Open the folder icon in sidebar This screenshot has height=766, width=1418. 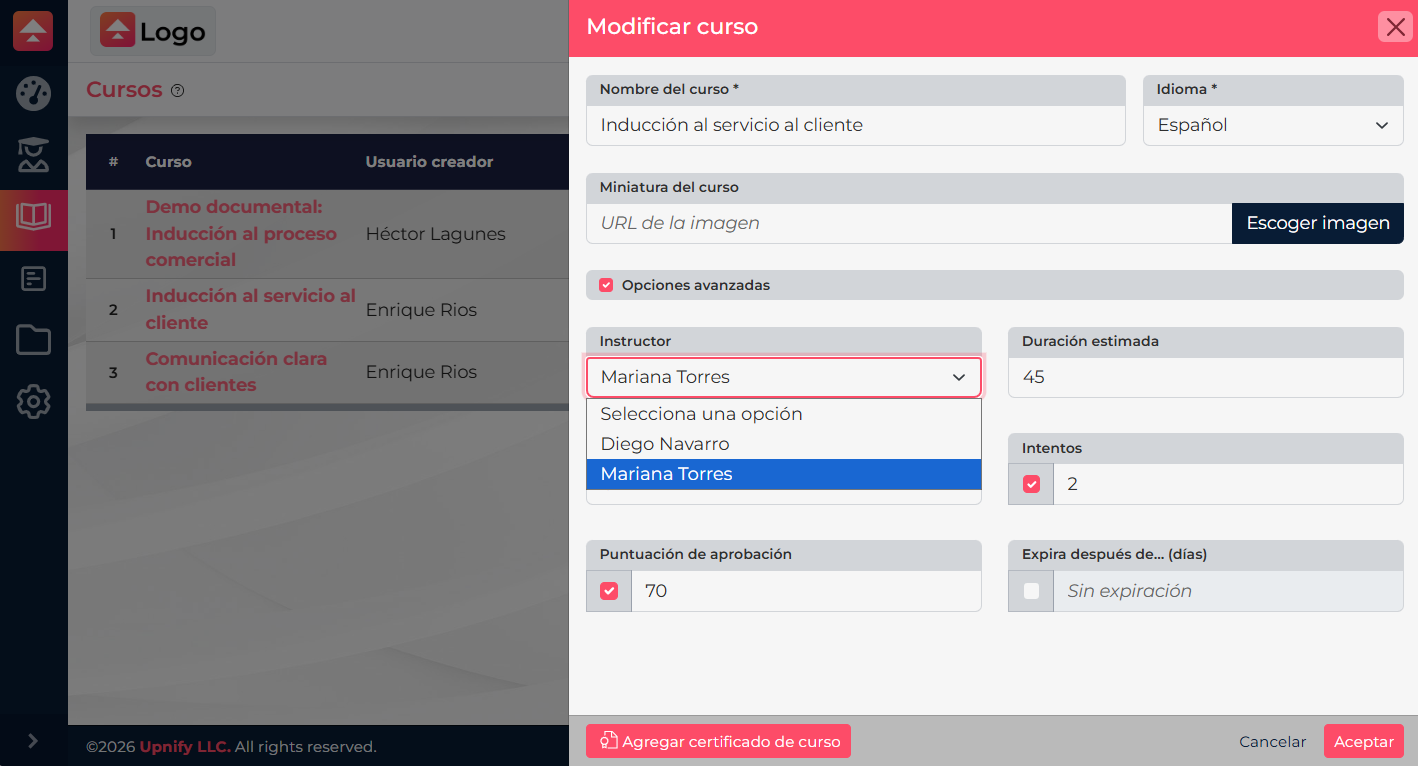coord(34,341)
